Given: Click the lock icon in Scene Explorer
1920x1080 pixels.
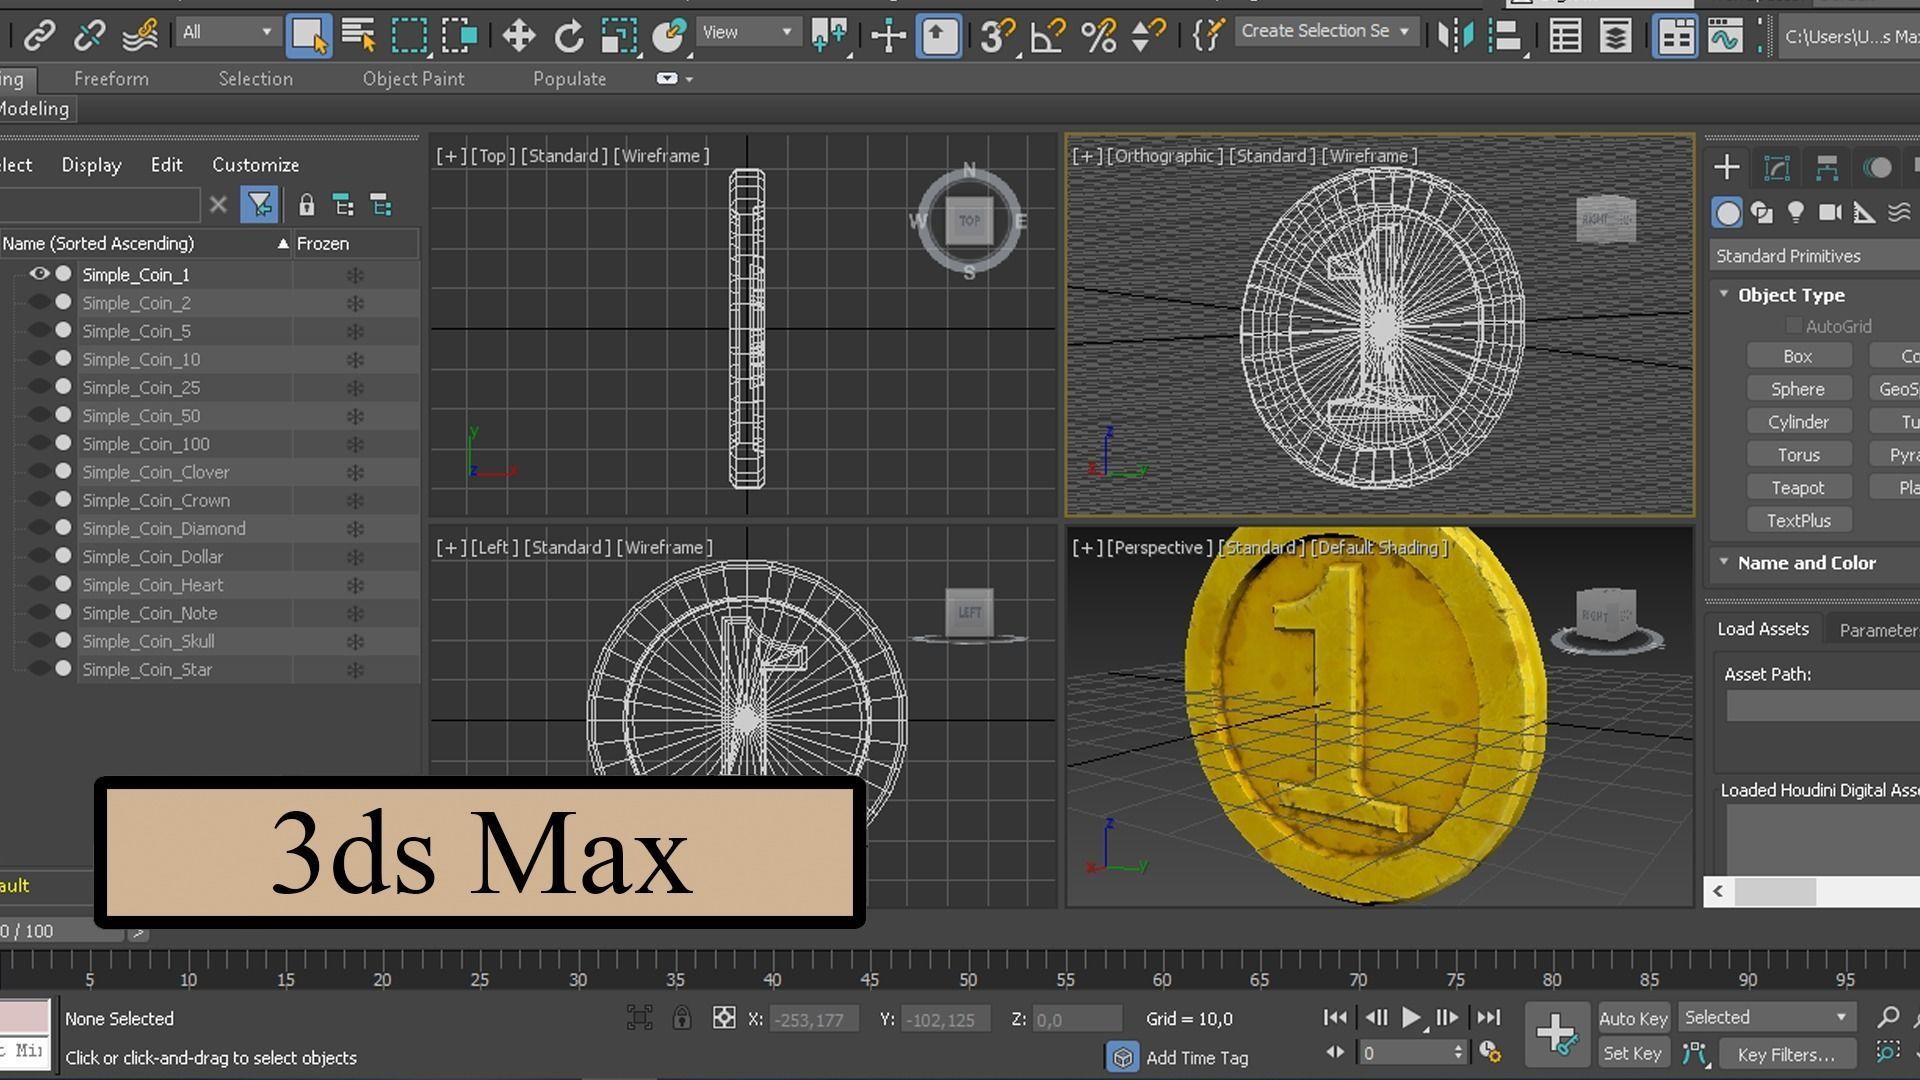Looking at the screenshot, I should (x=306, y=205).
